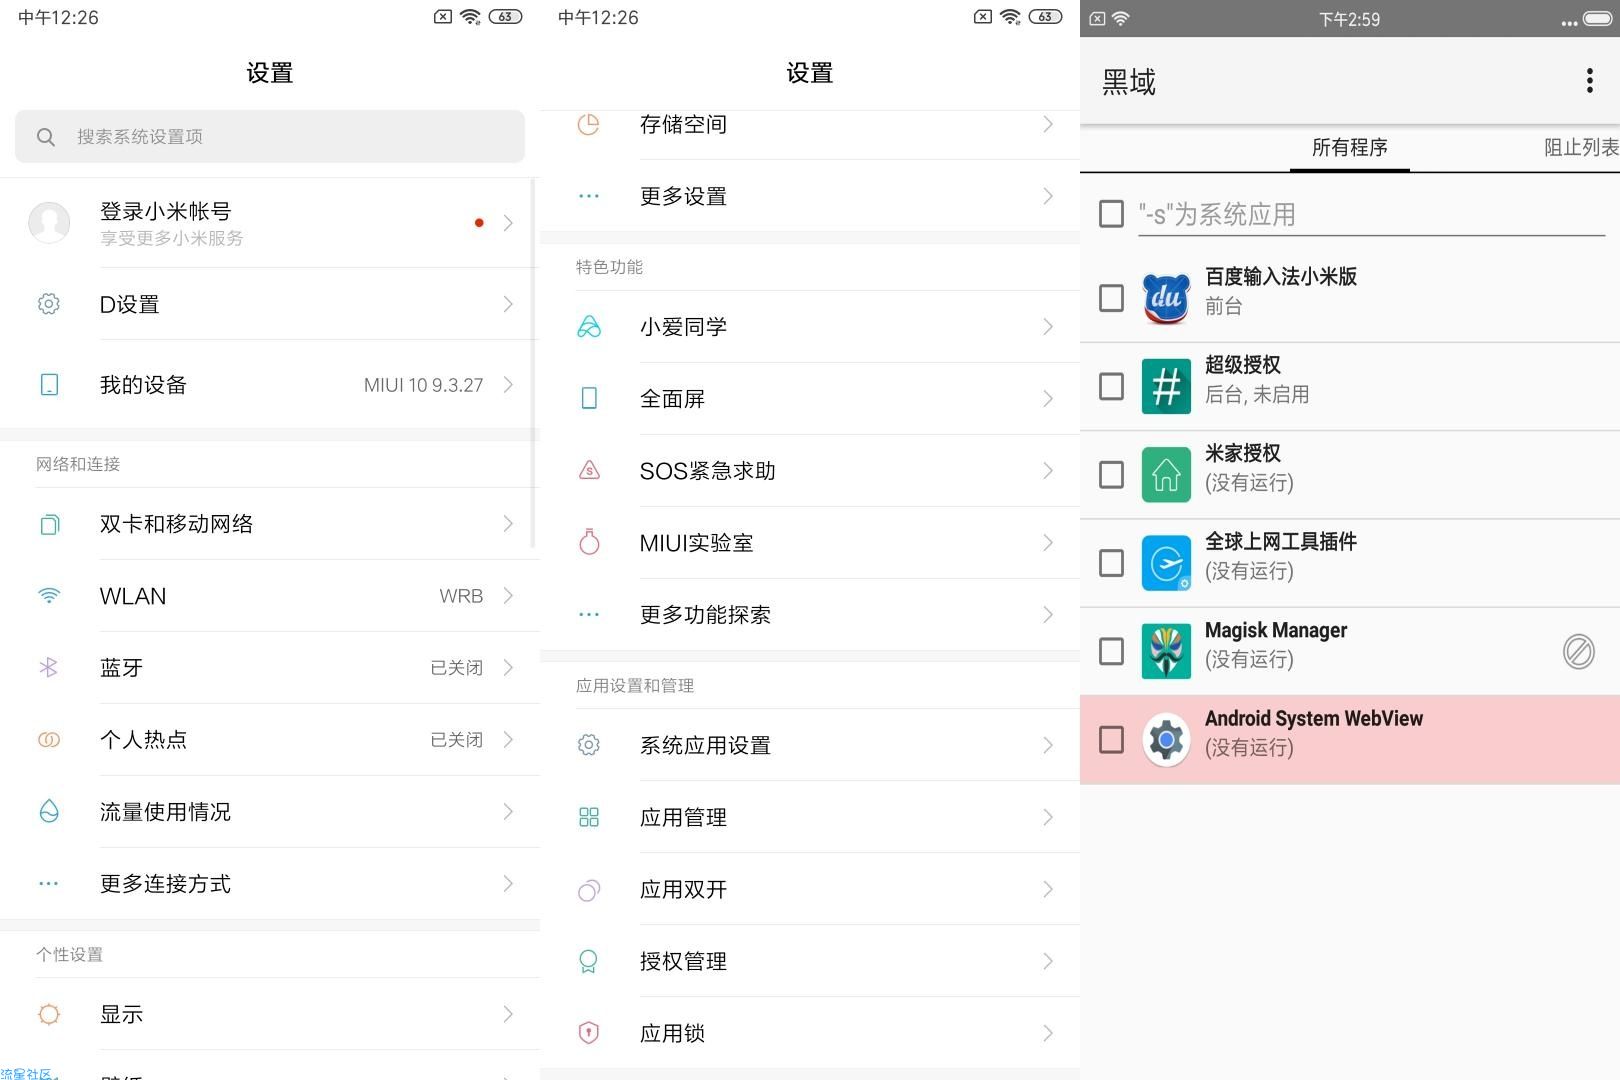Tap the blocked symbol on Magisk Manager row

pos(1579,651)
